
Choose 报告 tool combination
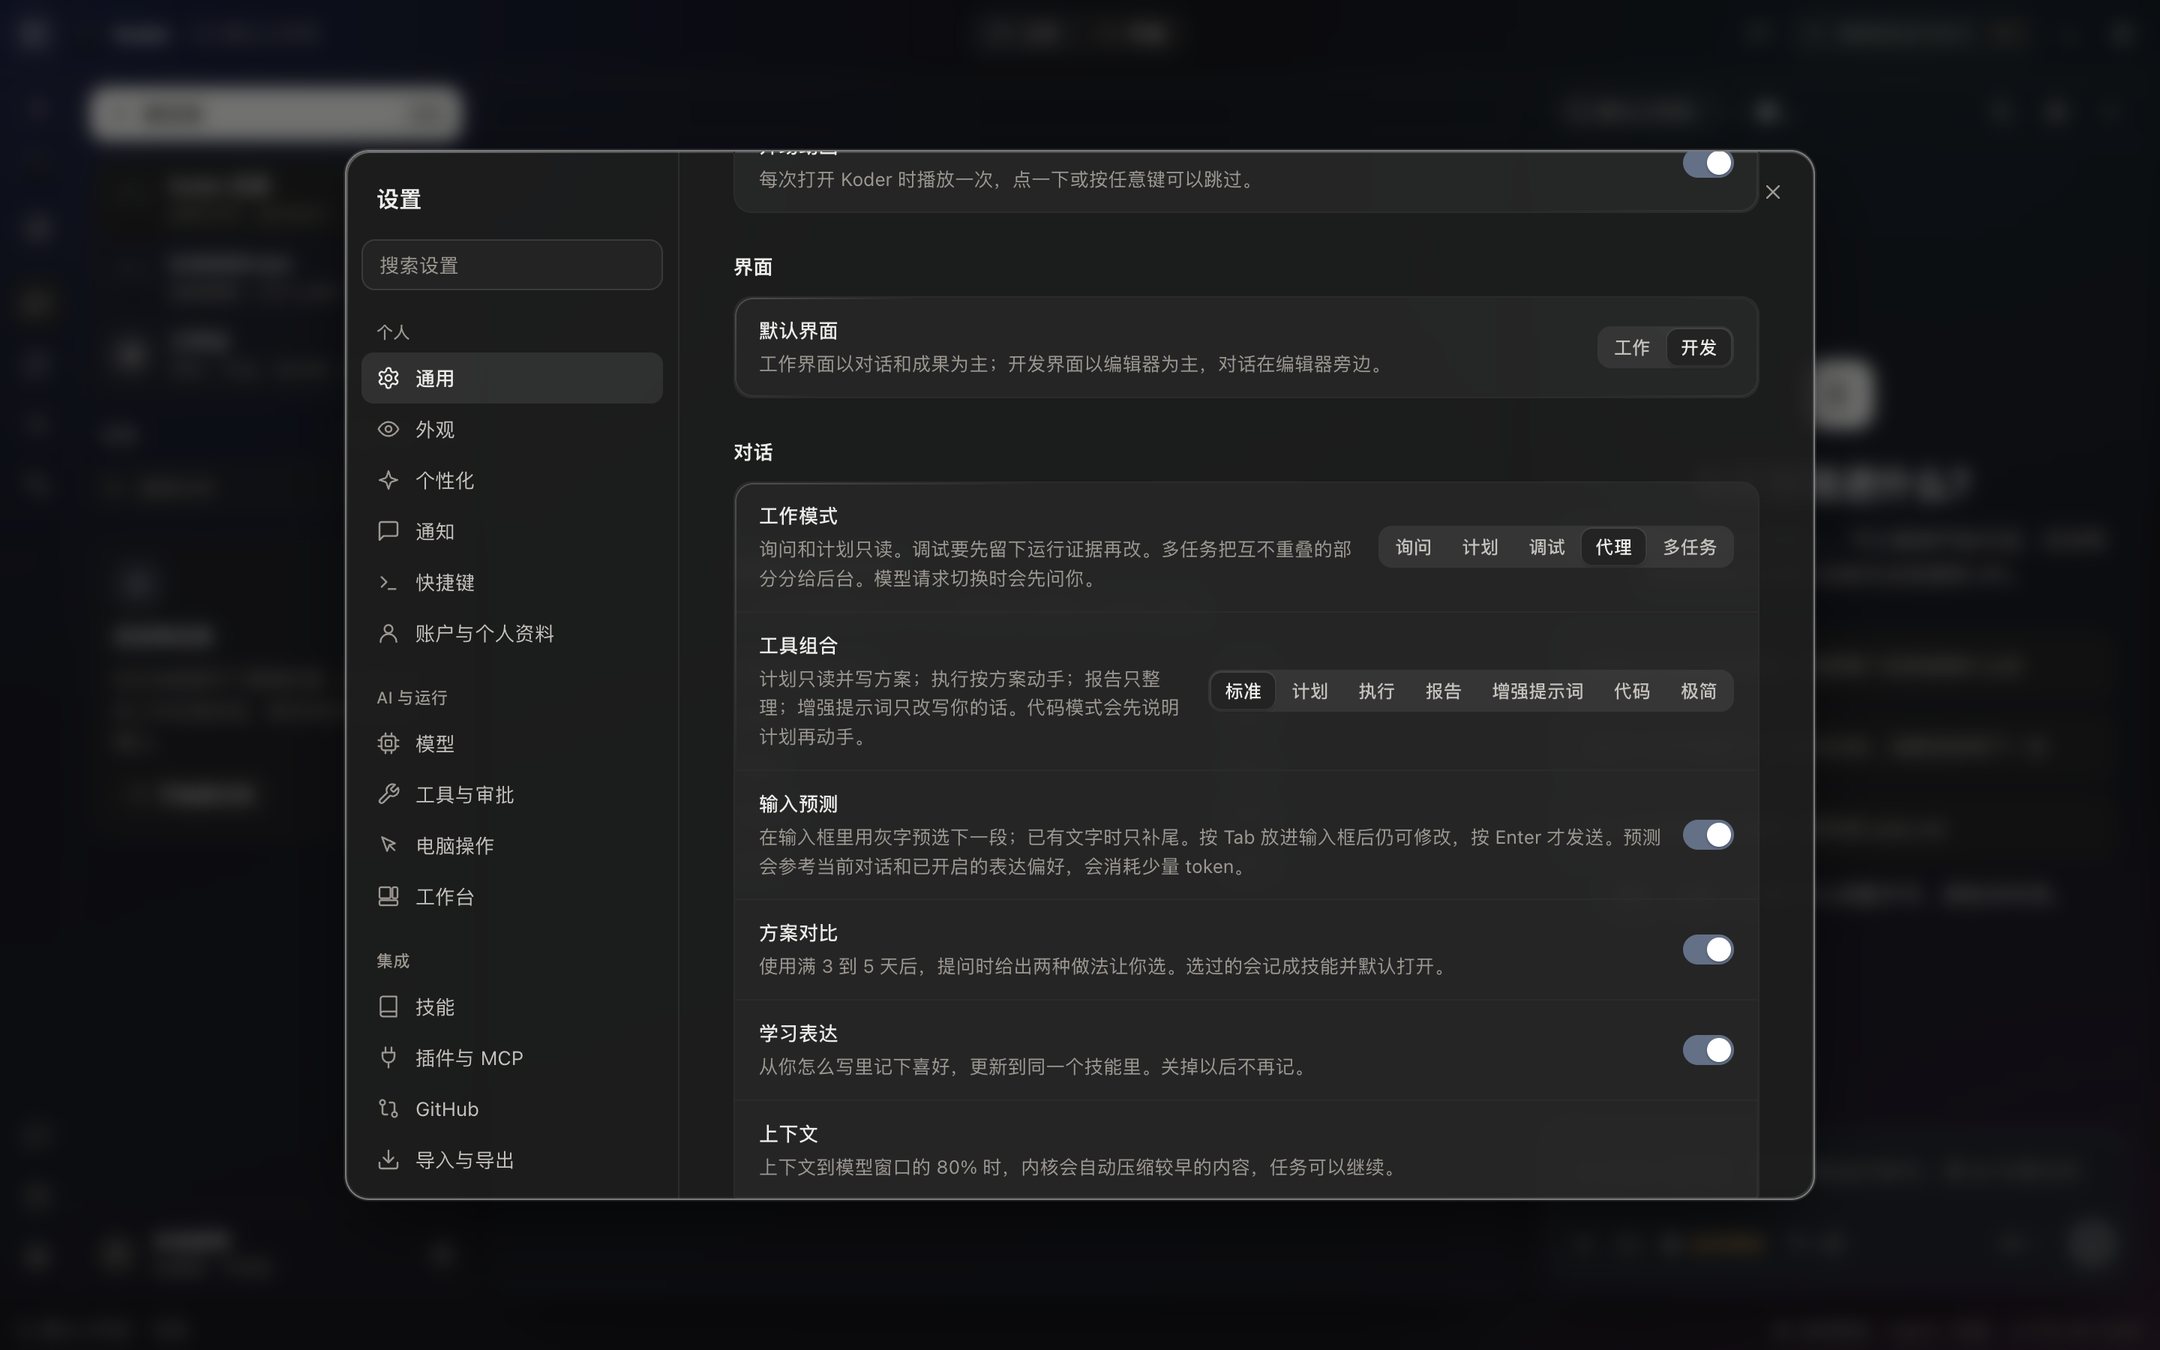(1442, 691)
